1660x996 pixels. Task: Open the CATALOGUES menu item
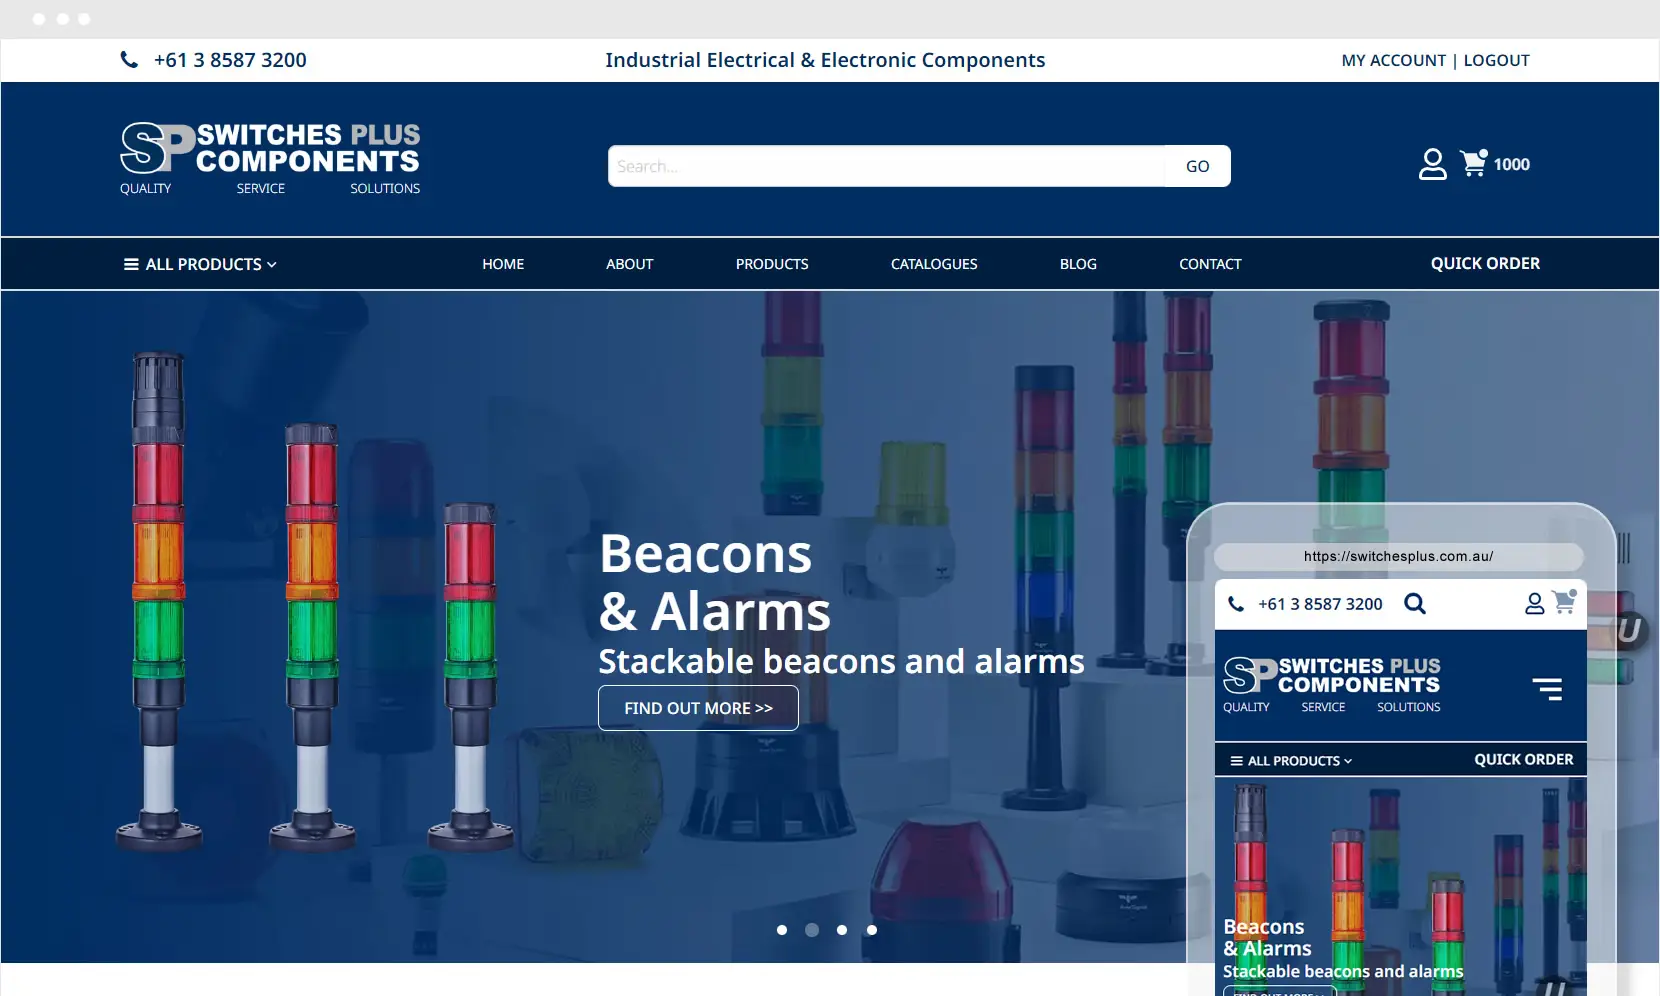click(934, 264)
